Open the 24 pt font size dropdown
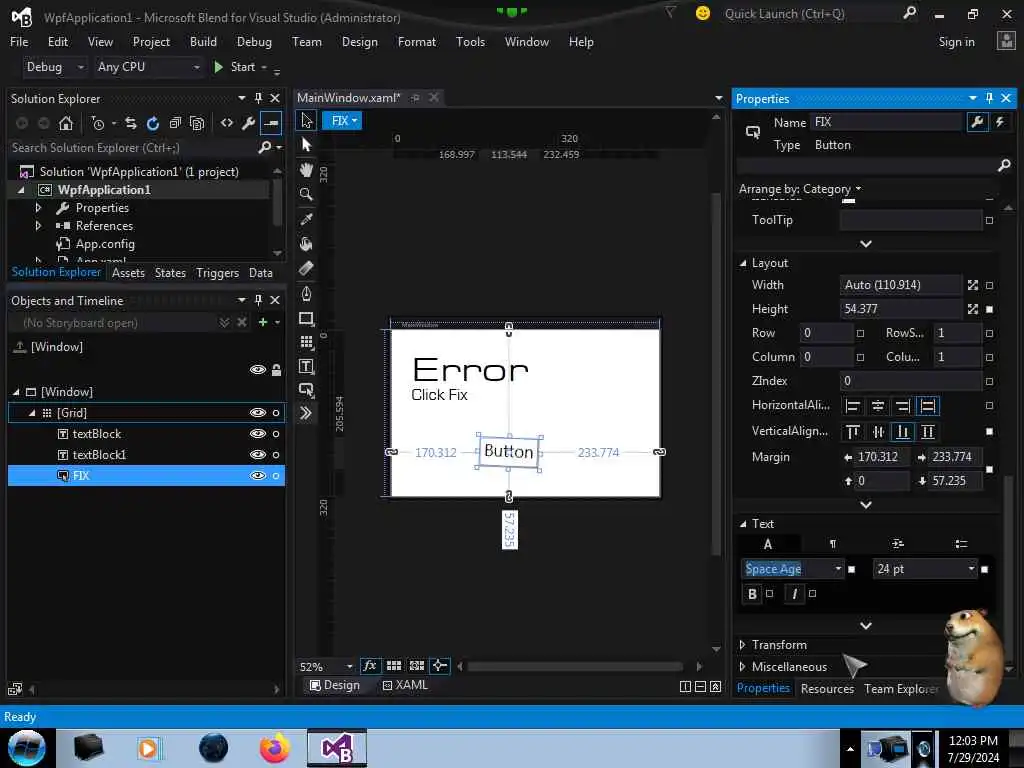 tap(972, 569)
